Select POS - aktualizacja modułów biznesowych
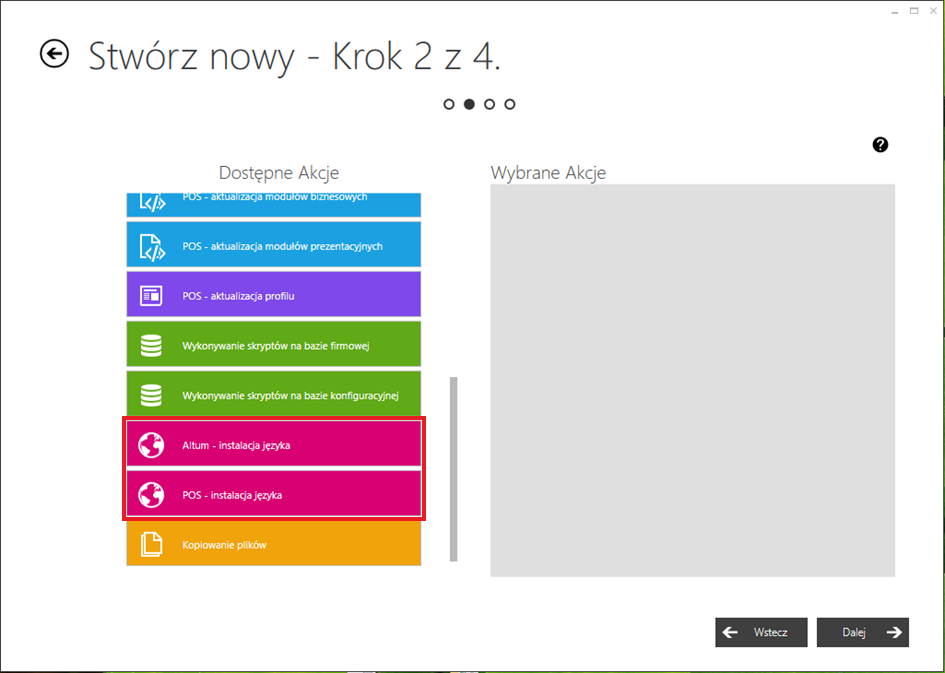Image resolution: width=945 pixels, height=673 pixels. pos(274,205)
